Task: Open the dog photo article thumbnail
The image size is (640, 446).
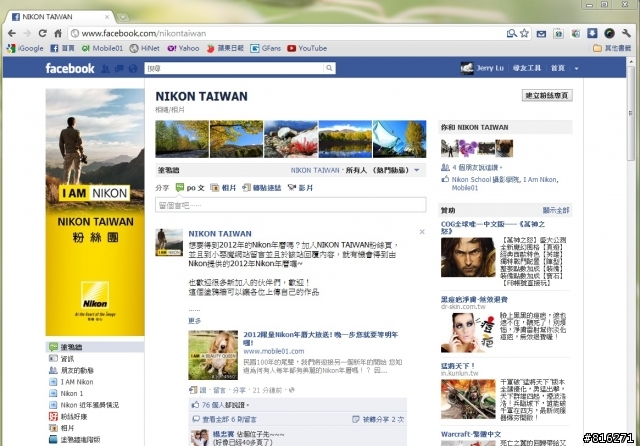Action: coord(213,355)
